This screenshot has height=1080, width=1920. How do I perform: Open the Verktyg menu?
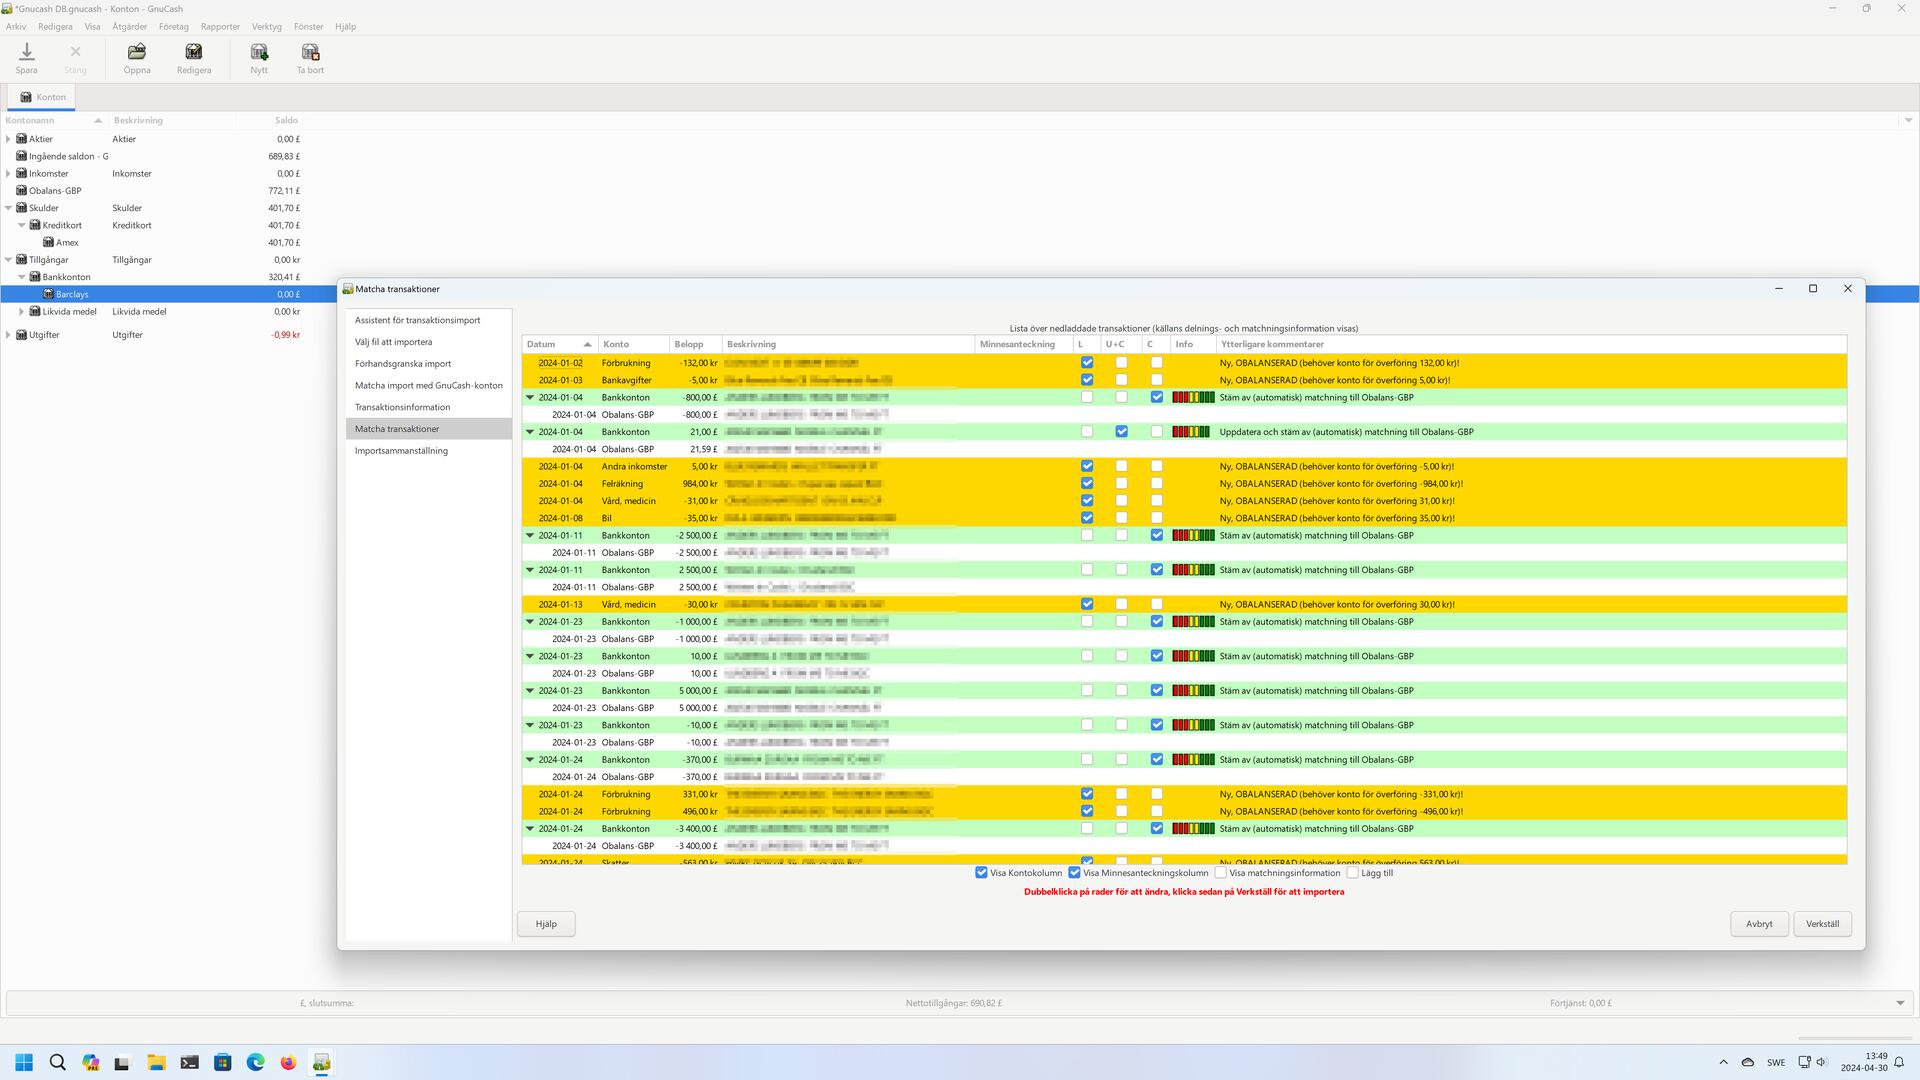click(266, 27)
